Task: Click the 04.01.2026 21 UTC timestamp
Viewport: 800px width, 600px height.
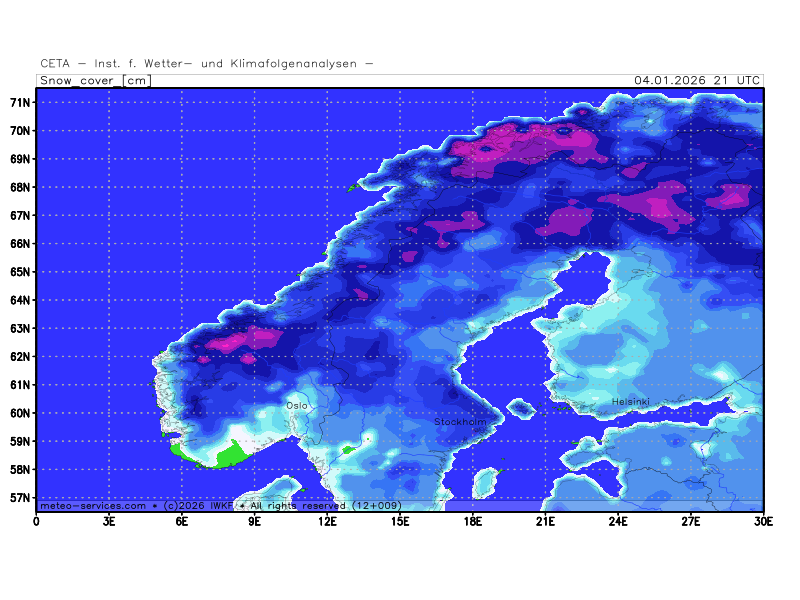Action: [x=698, y=80]
